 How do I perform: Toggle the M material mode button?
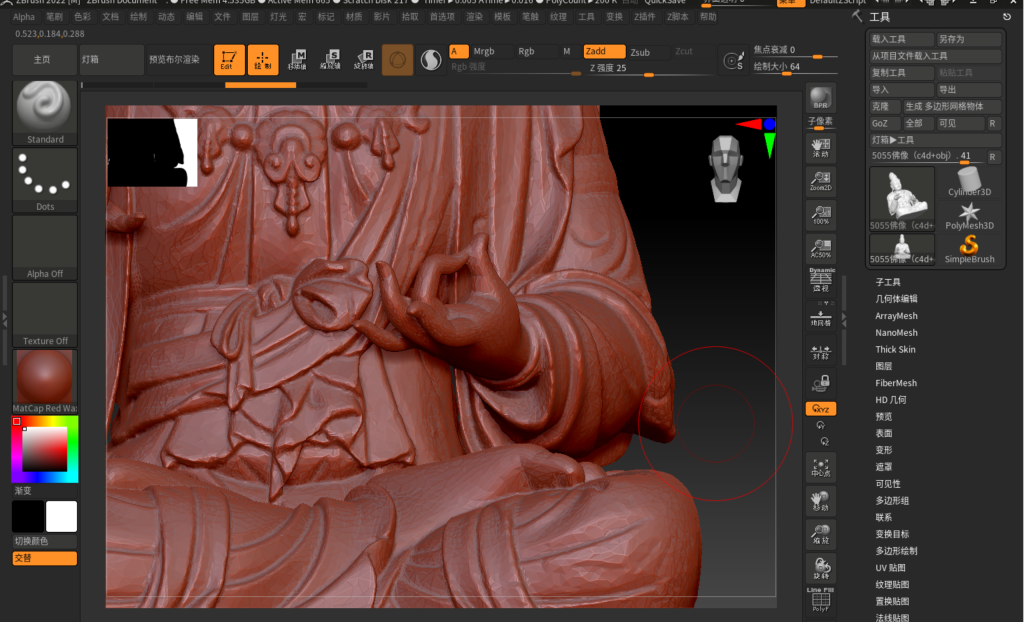click(x=567, y=52)
